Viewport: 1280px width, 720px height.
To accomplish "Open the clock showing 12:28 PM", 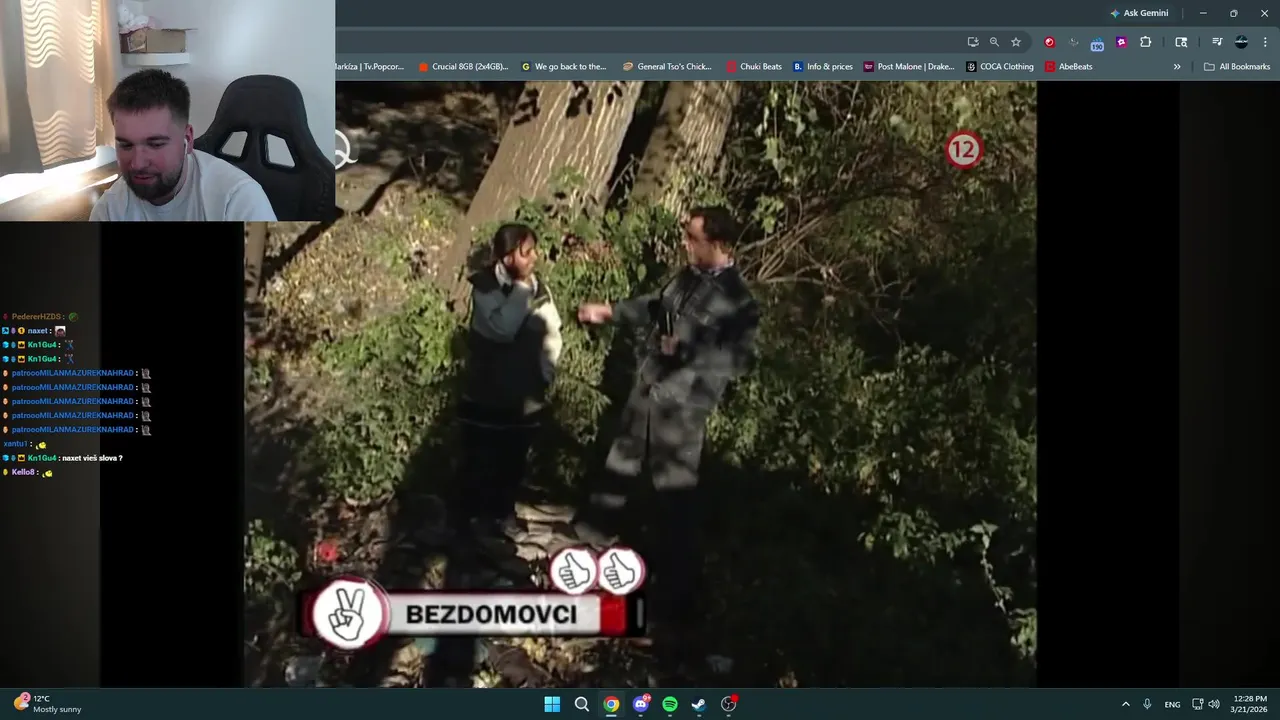I will [1250, 704].
